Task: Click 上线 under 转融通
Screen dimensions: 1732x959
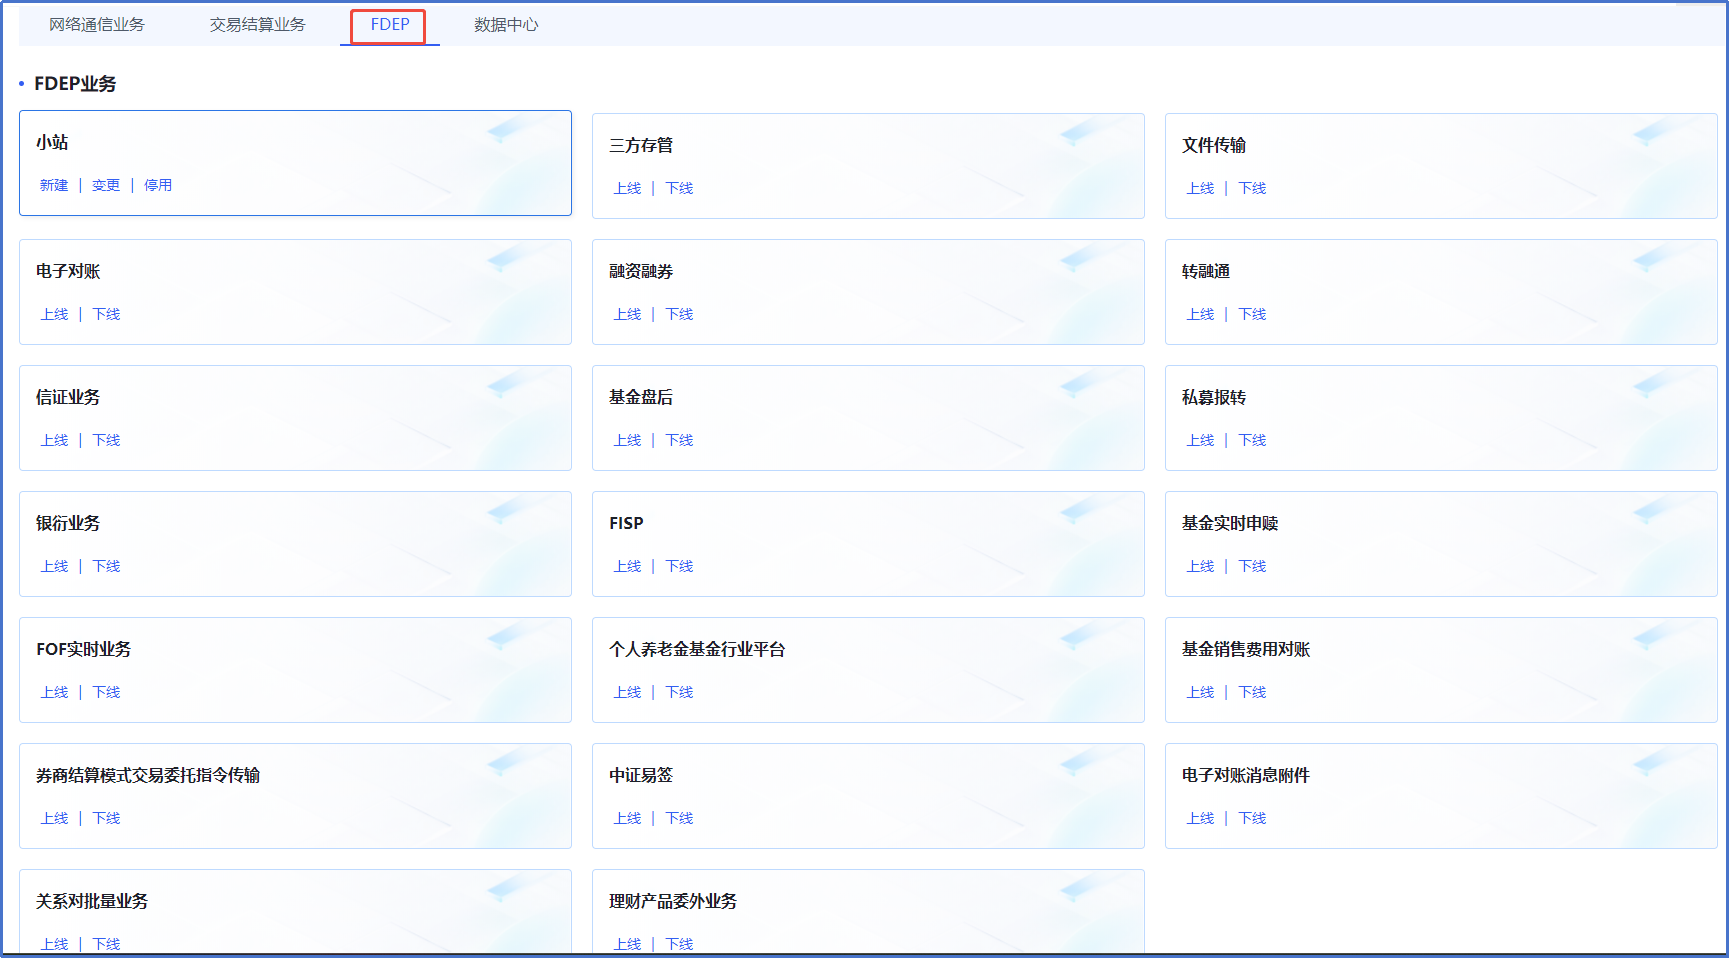Action: coord(1201,314)
